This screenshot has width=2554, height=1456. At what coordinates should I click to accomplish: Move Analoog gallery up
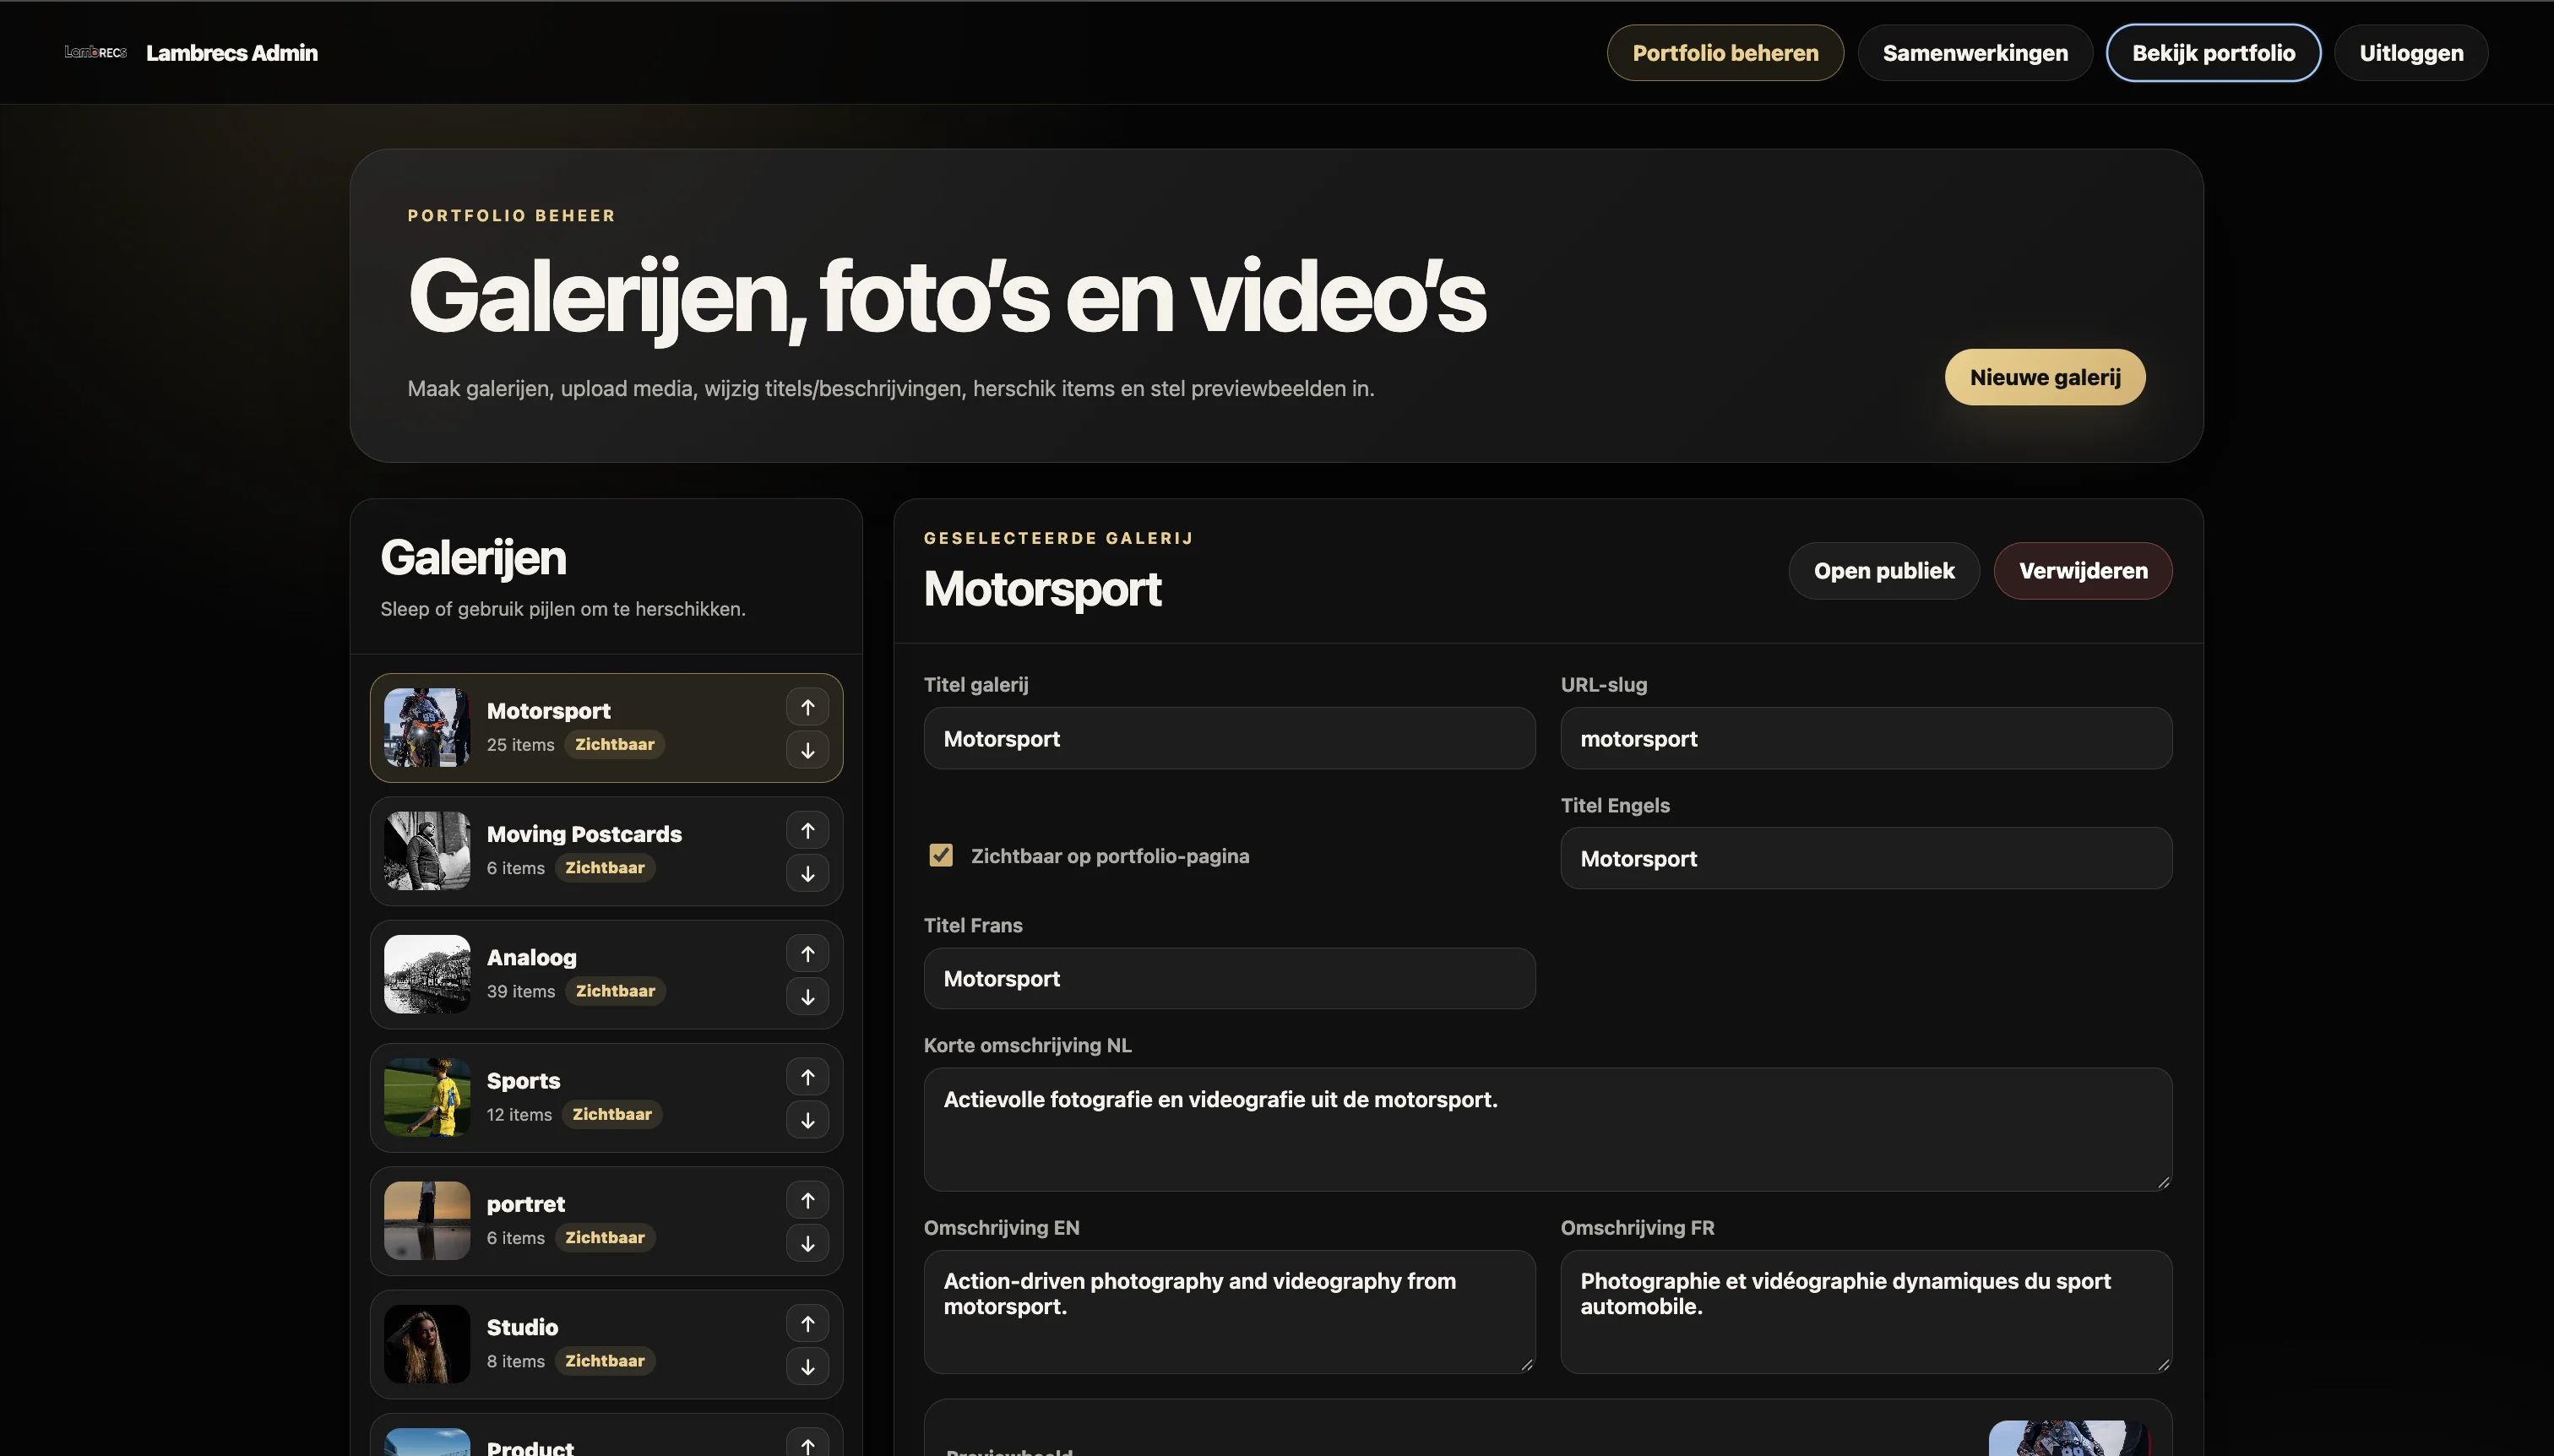pos(807,954)
